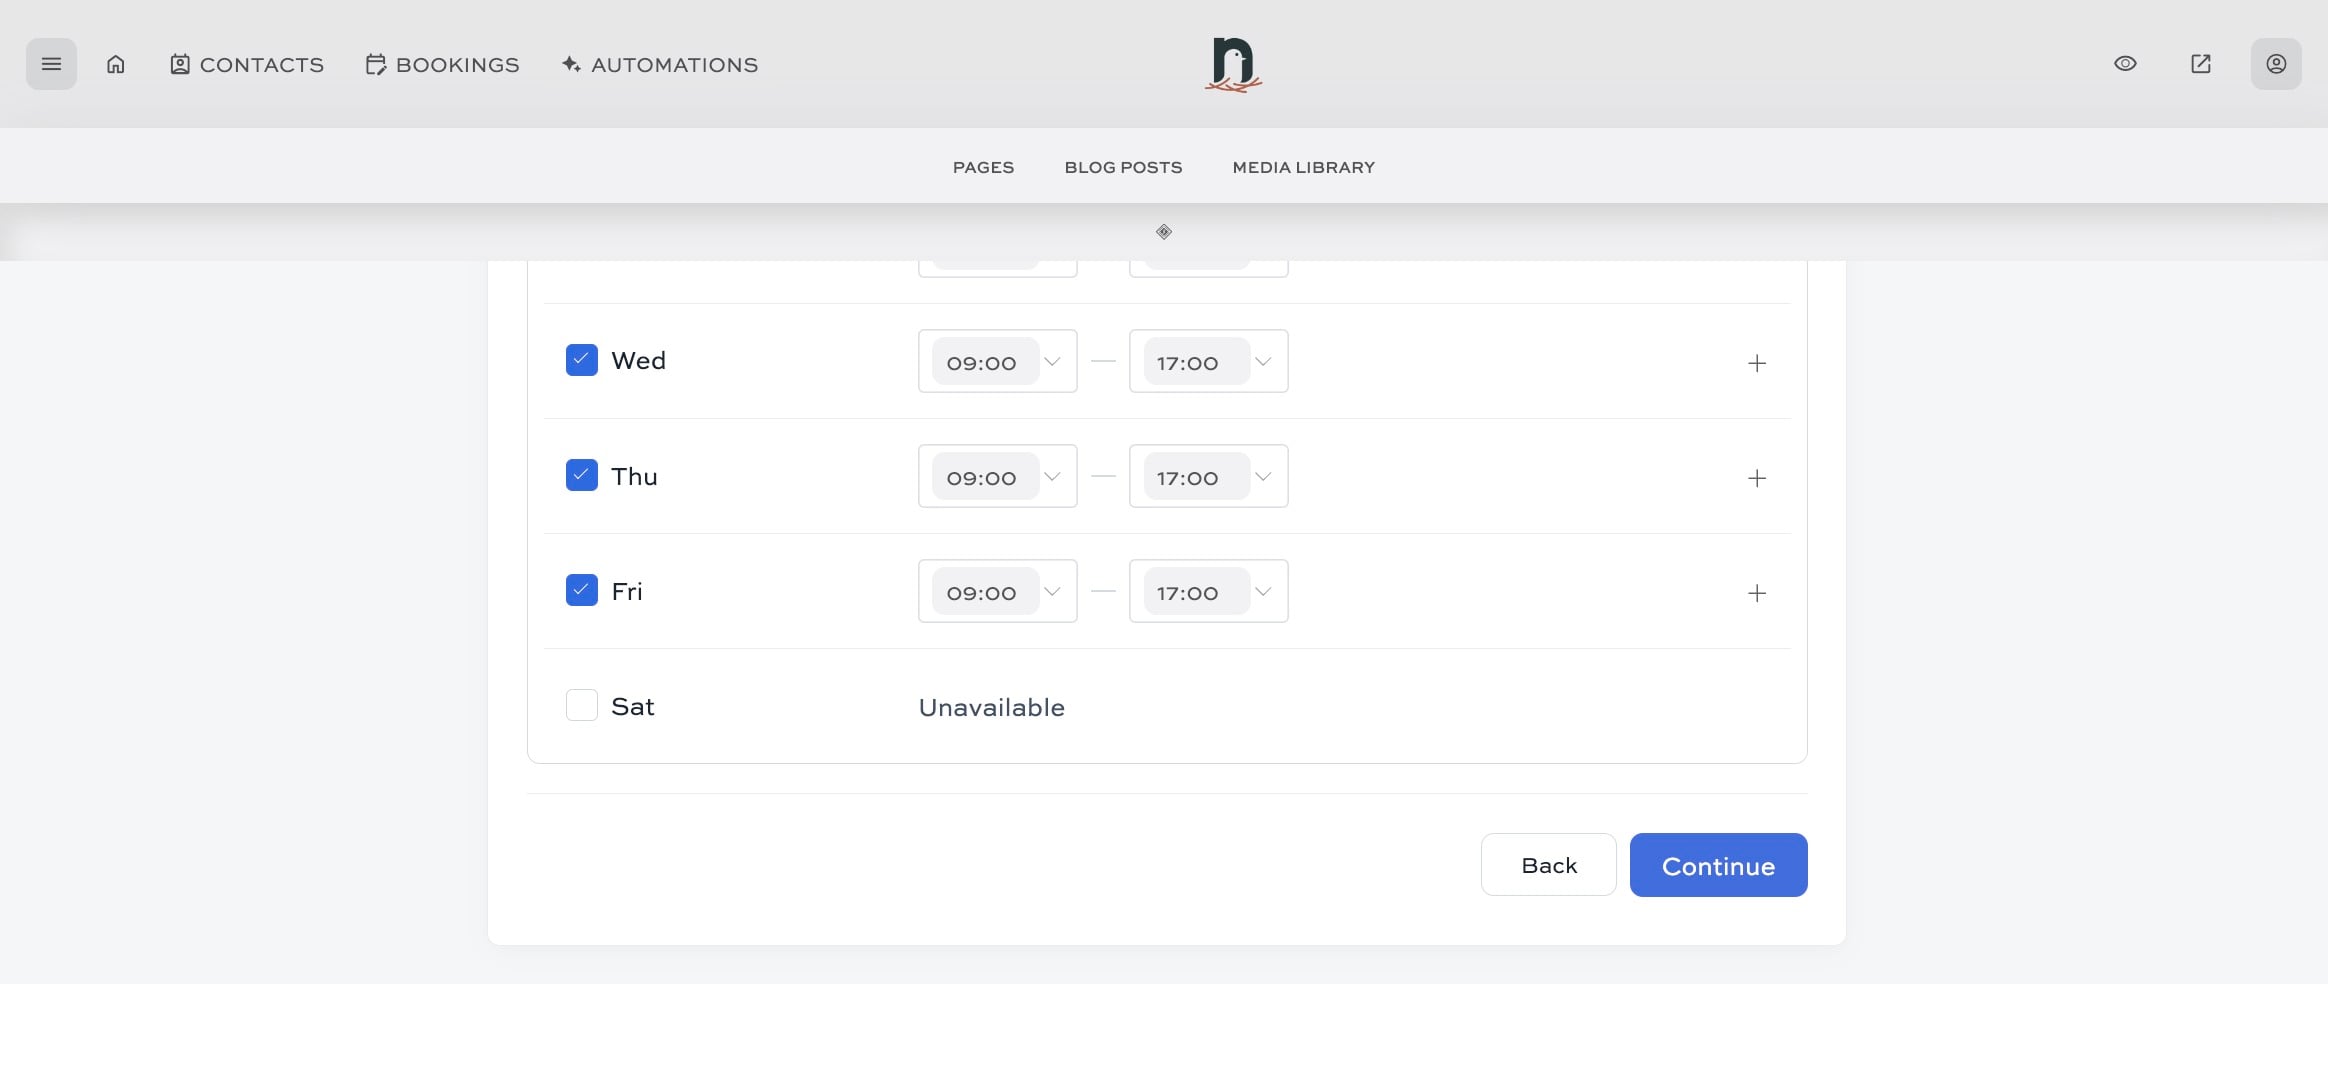The image size is (2328, 1088).
Task: Open the hamburger menu
Action: point(51,63)
